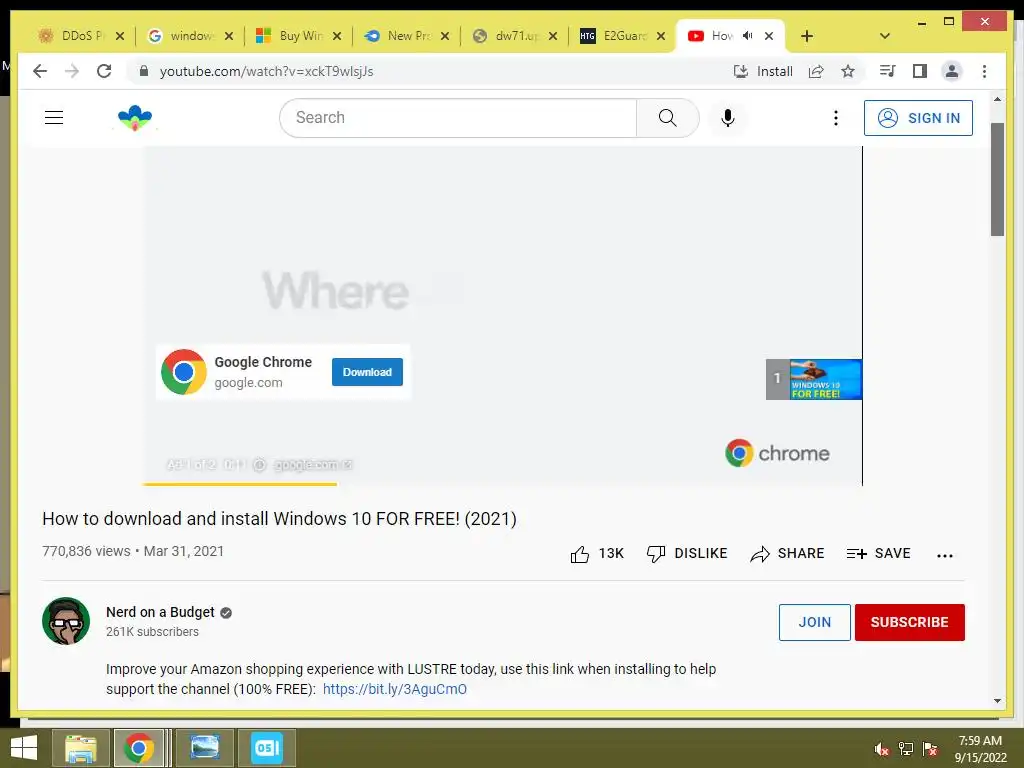Screen dimensions: 1024x768
Task: Open Chrome profile avatar menu
Action: point(952,71)
